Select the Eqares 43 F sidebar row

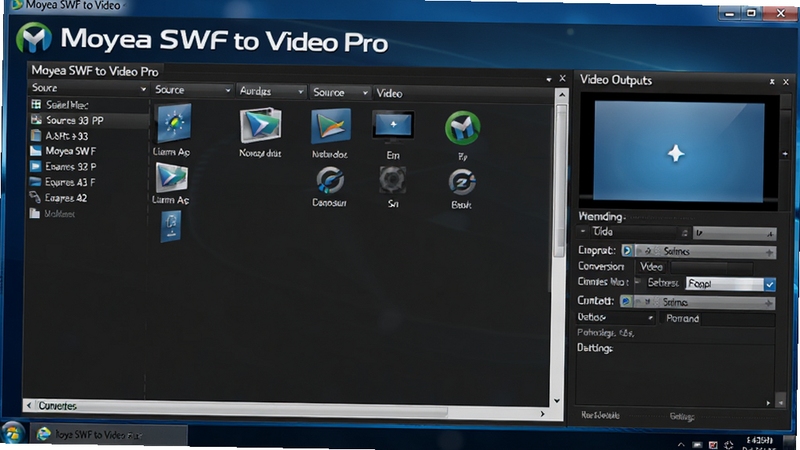[88, 182]
